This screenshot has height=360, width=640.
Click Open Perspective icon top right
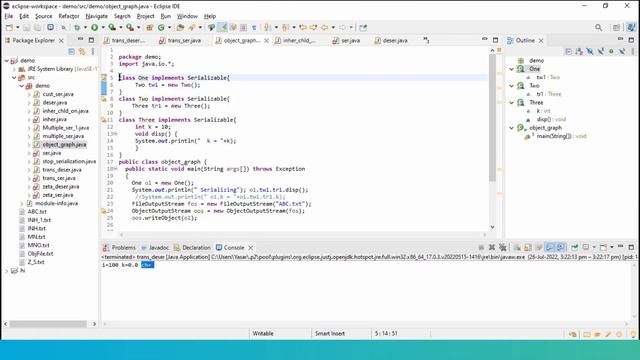tap(616, 27)
